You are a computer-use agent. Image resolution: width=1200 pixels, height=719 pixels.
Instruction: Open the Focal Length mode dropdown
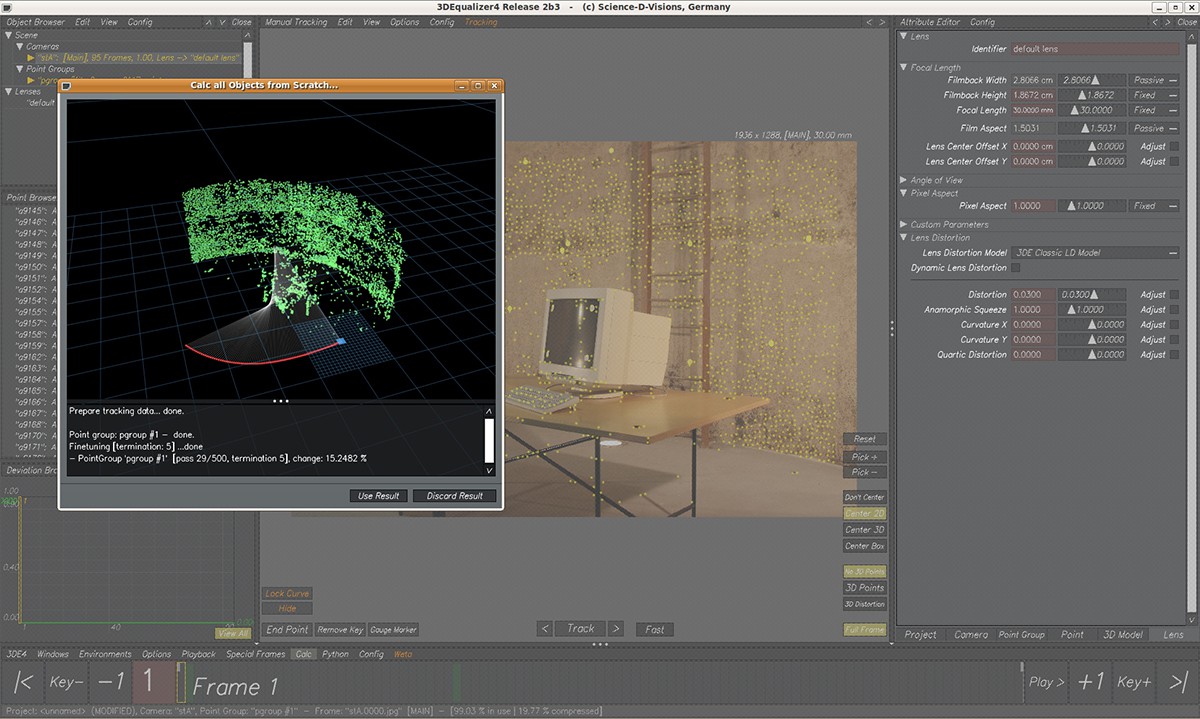click(x=1155, y=110)
